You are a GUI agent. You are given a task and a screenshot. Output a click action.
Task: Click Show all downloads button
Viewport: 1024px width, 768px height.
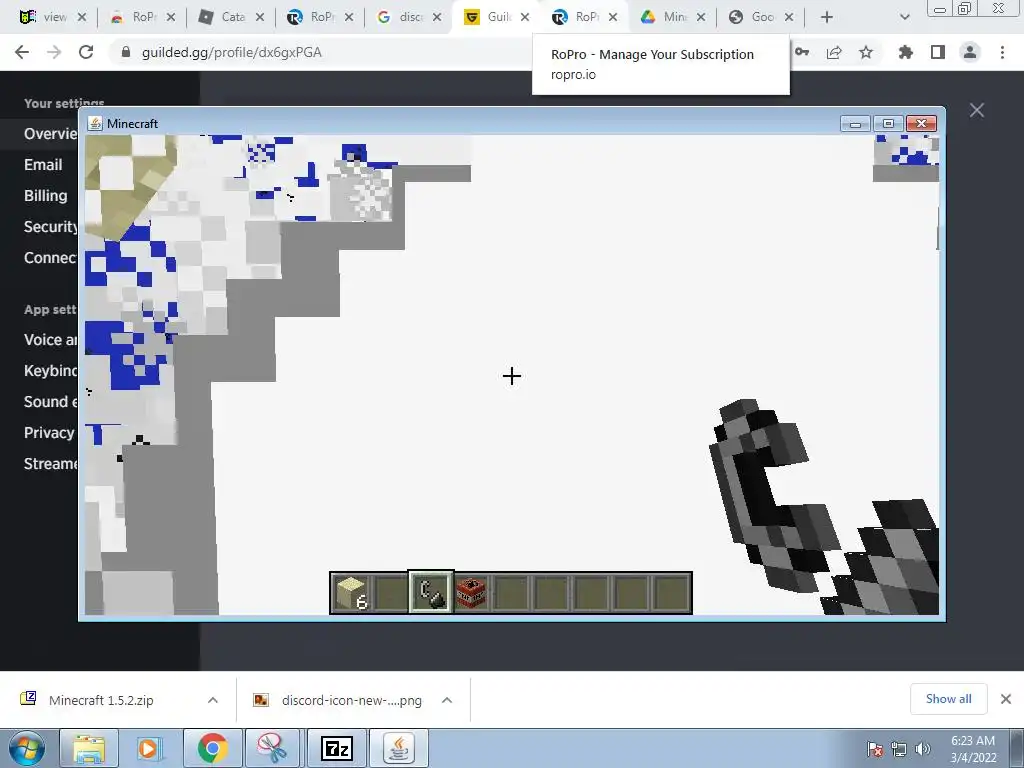point(948,699)
